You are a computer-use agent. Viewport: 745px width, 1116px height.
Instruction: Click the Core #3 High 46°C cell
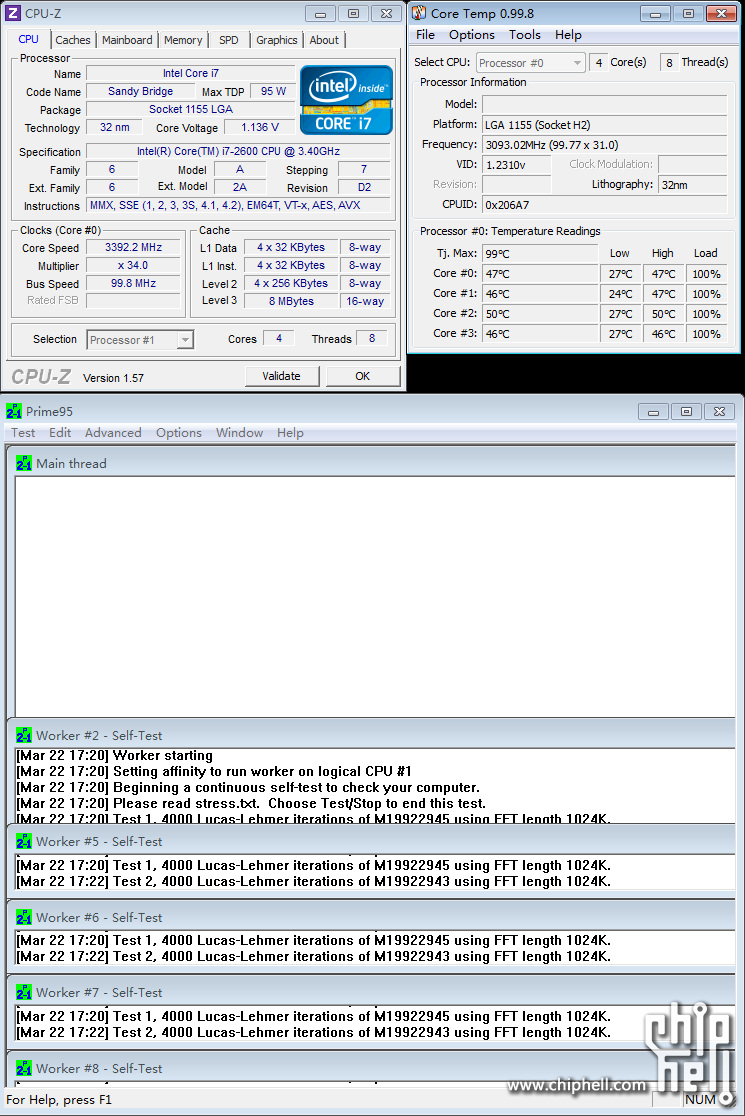pos(663,334)
